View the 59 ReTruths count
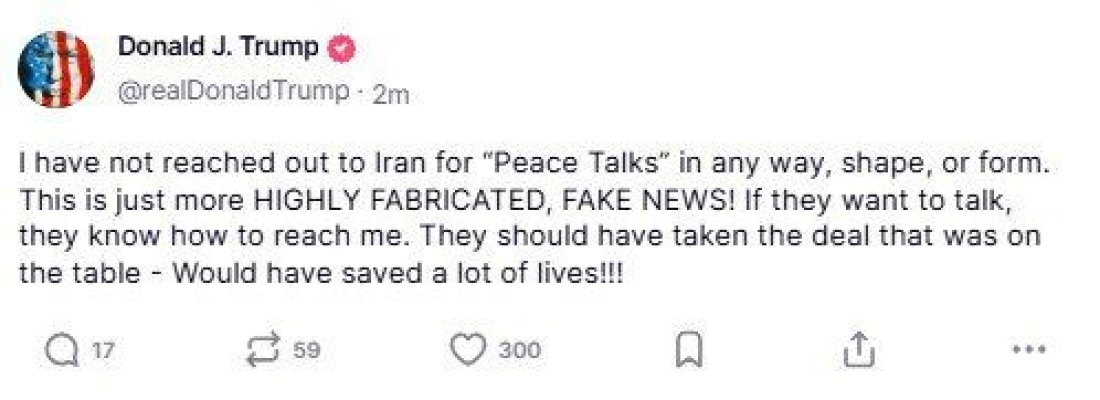 click(x=307, y=349)
